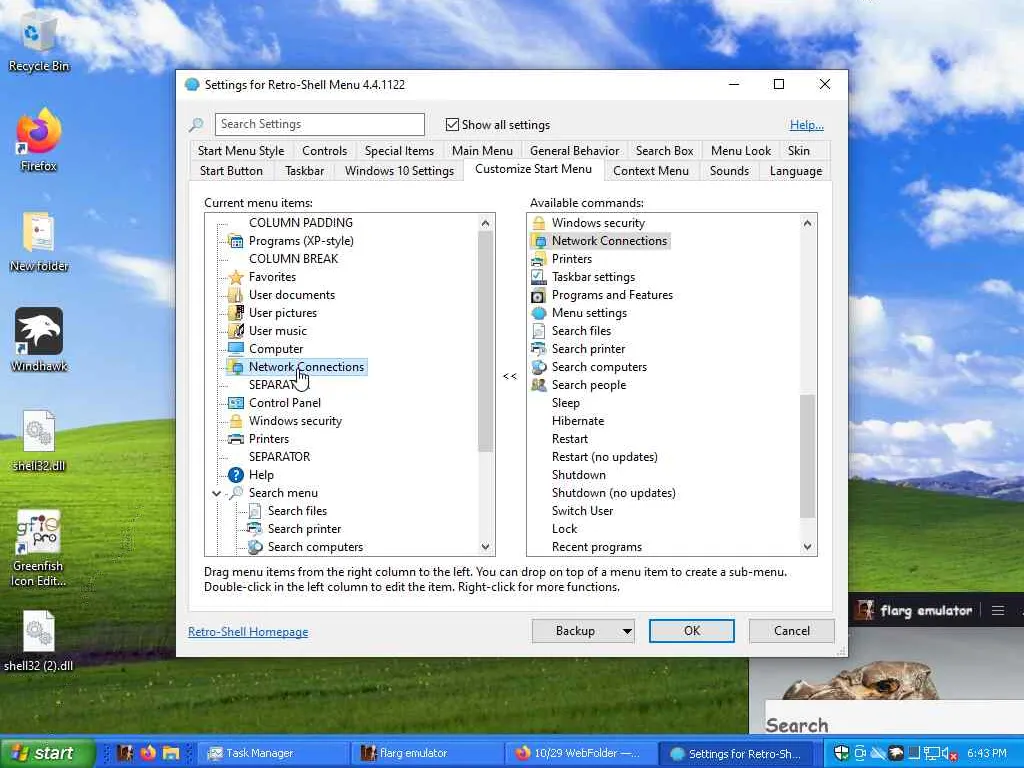Click the Available commands scrollbar thumb
Screen dimensions: 1024x768
tap(808, 456)
